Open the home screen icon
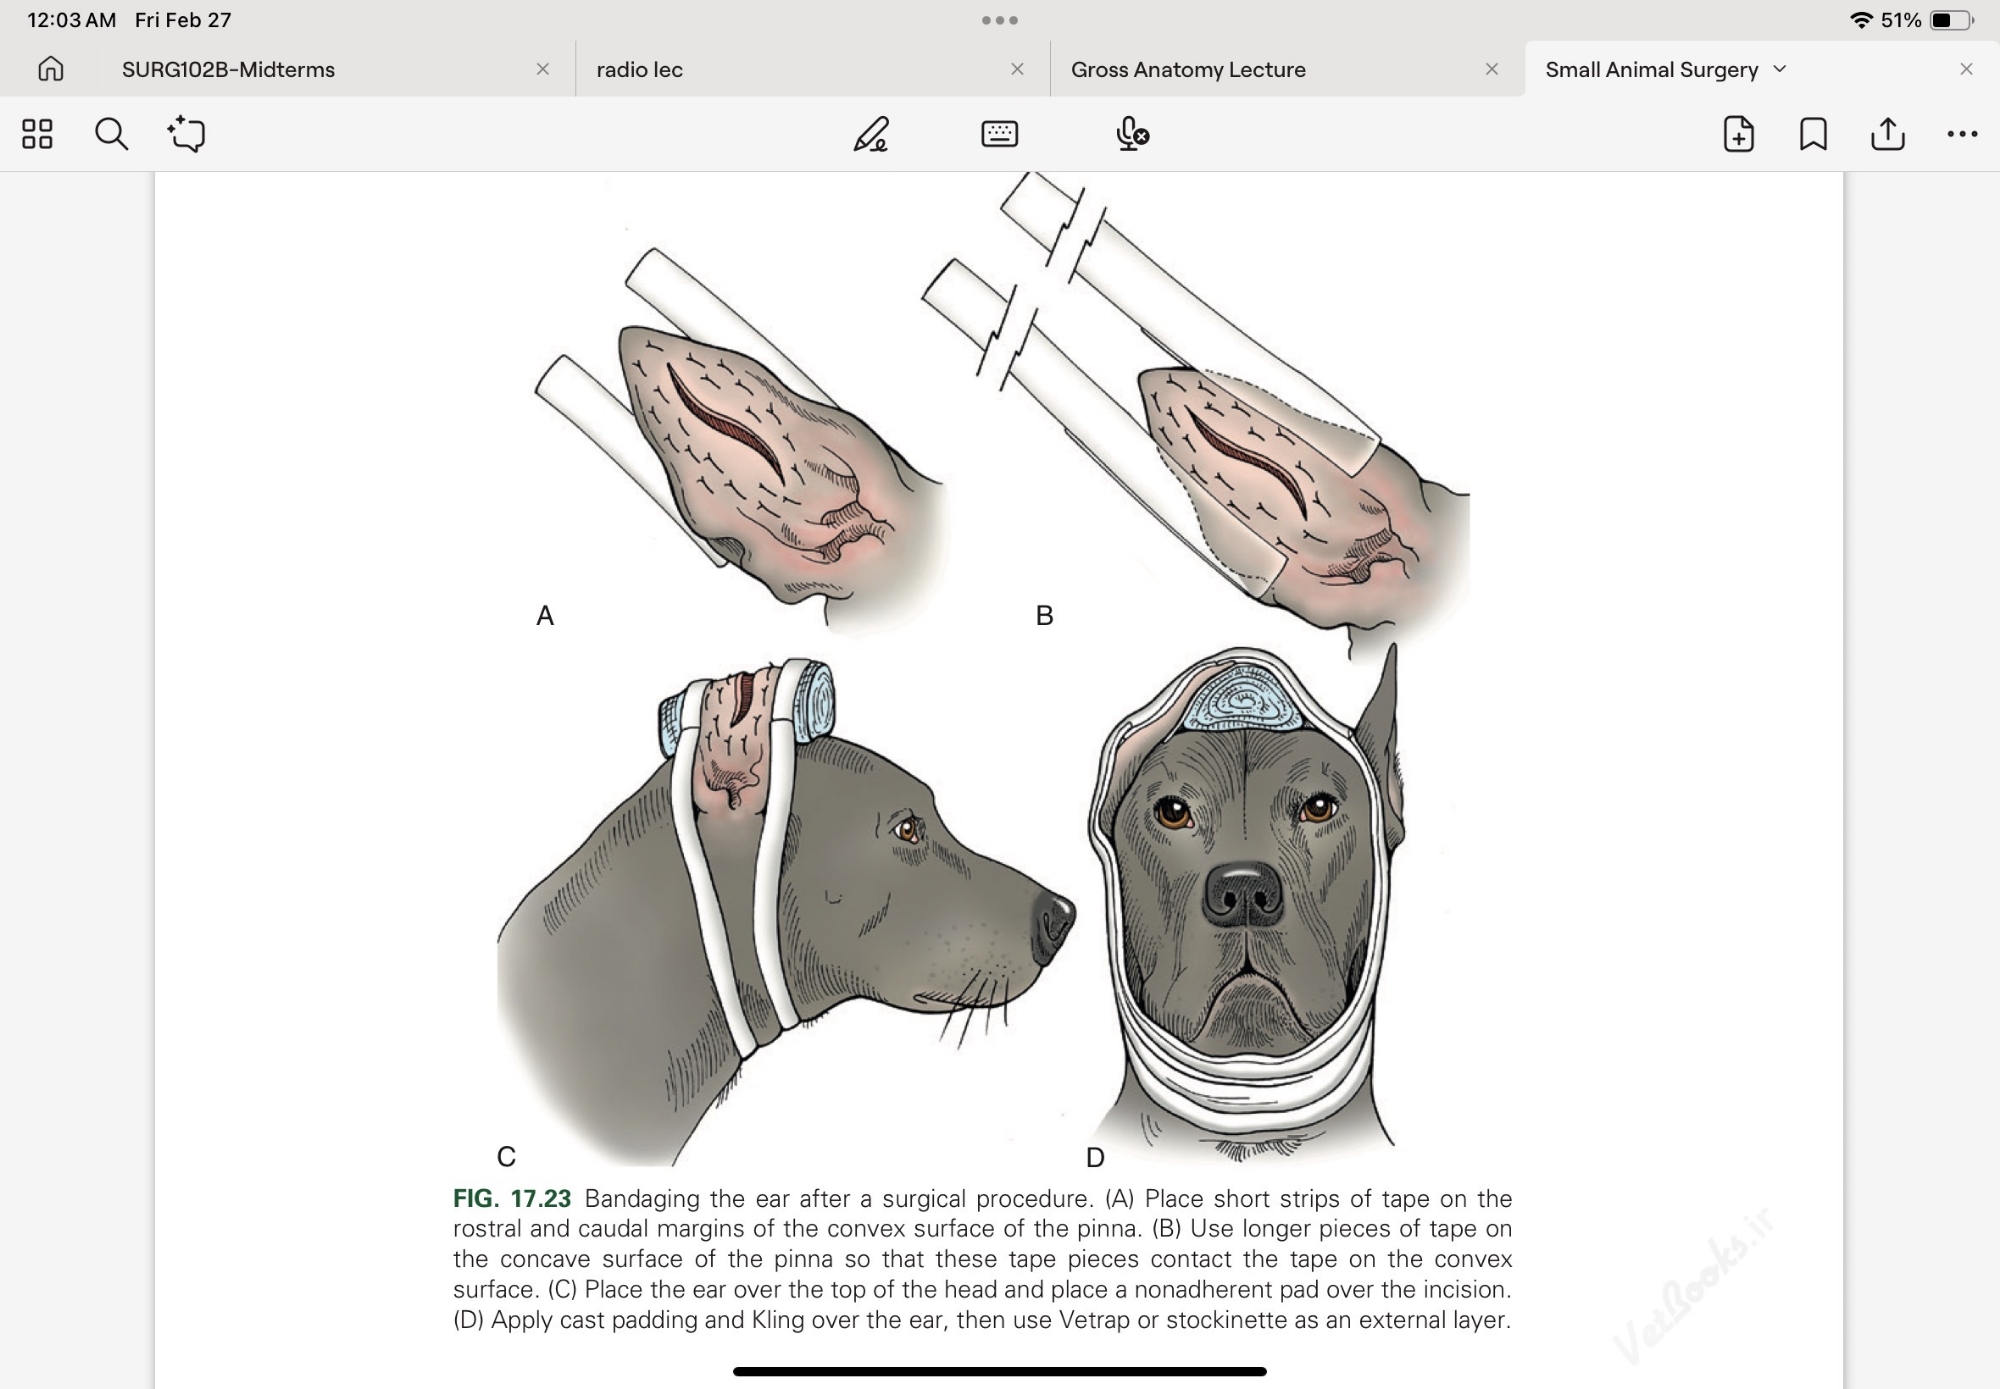Screen dimensions: 2000x1389 coord(50,69)
